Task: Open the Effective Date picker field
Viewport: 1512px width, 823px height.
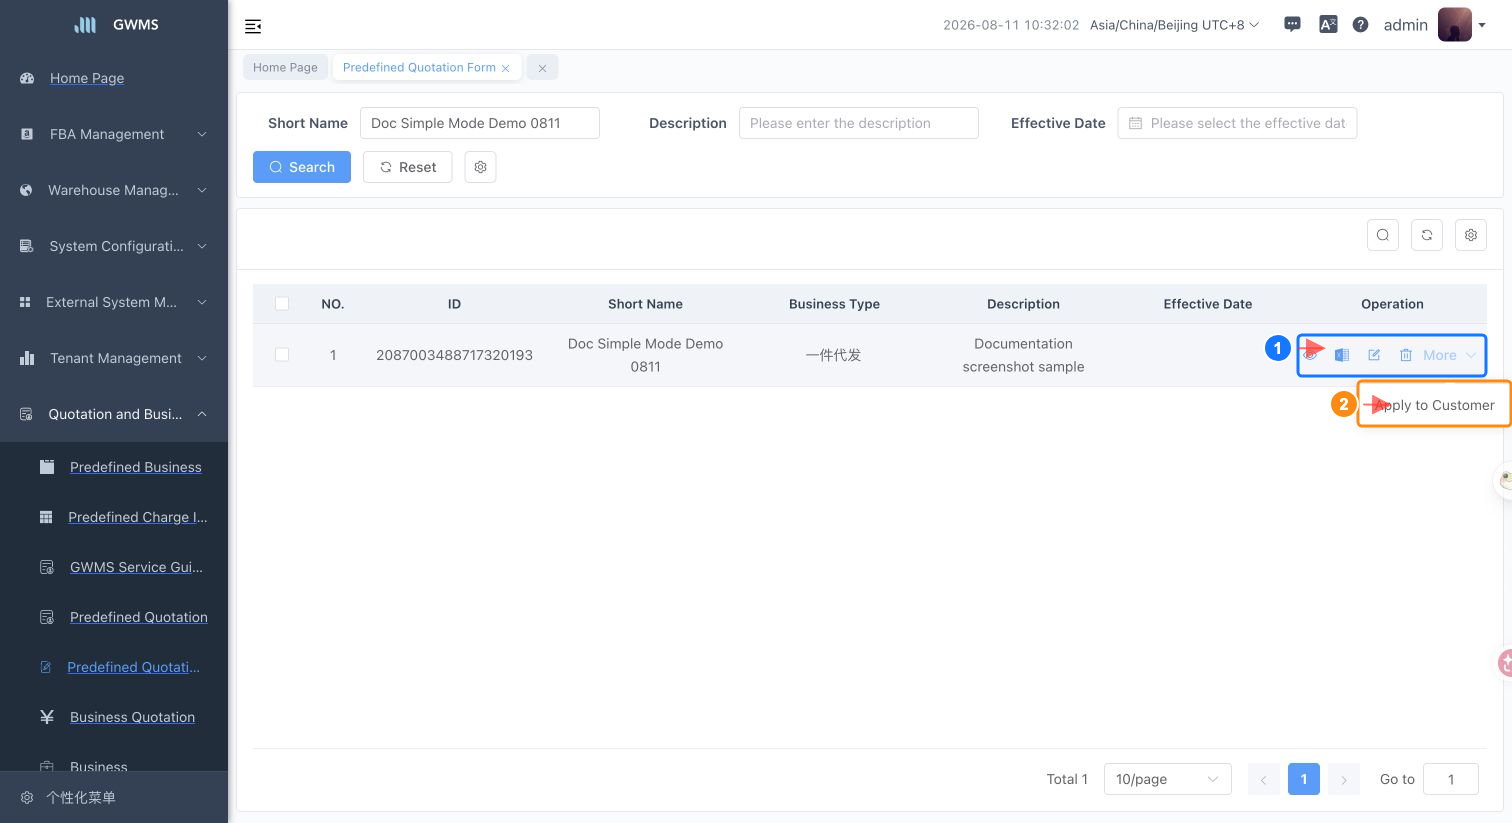Action: [1237, 123]
